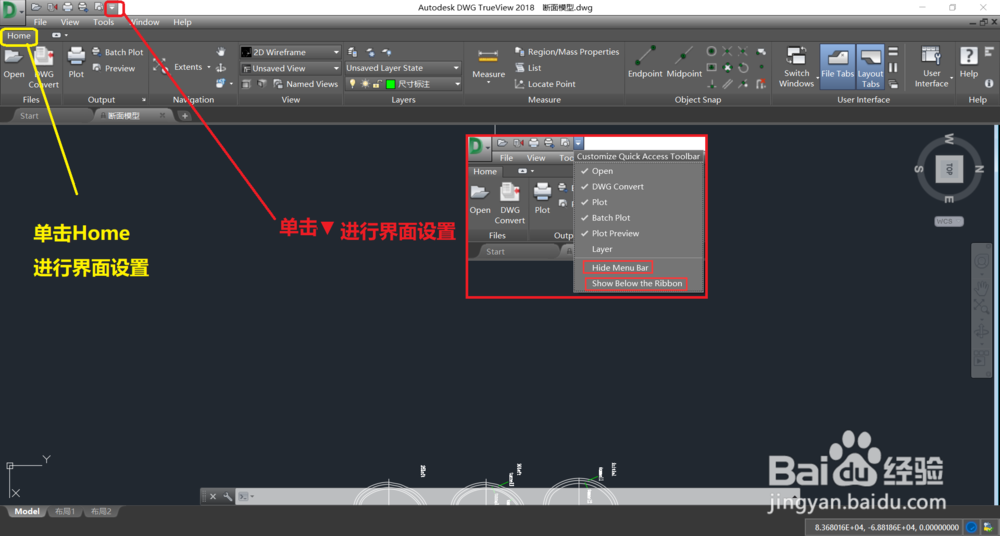Toggle Endpoint object snap
The width and height of the screenshot is (1000, 536).
coord(645,63)
